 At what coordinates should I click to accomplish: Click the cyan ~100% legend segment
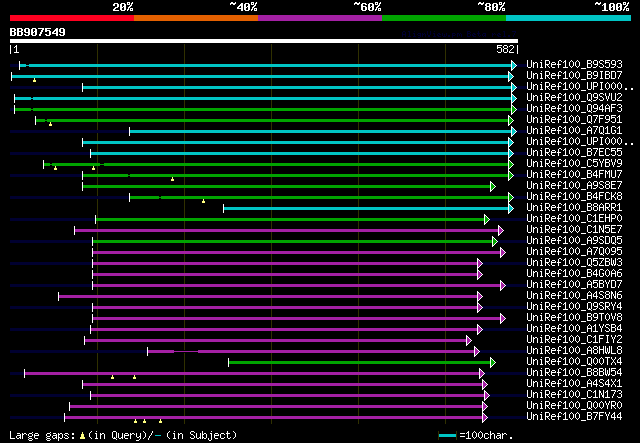click(568, 18)
